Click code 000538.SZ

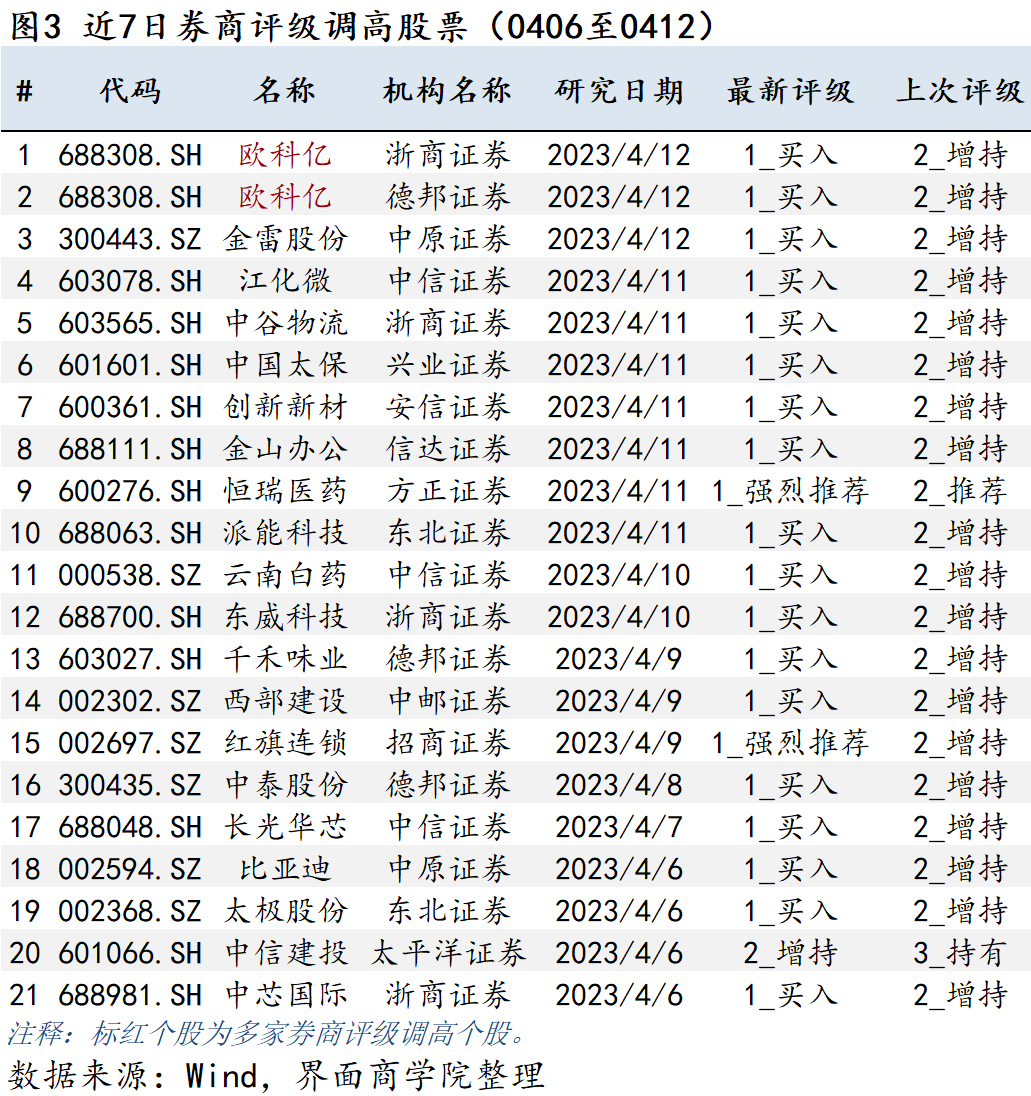click(130, 575)
